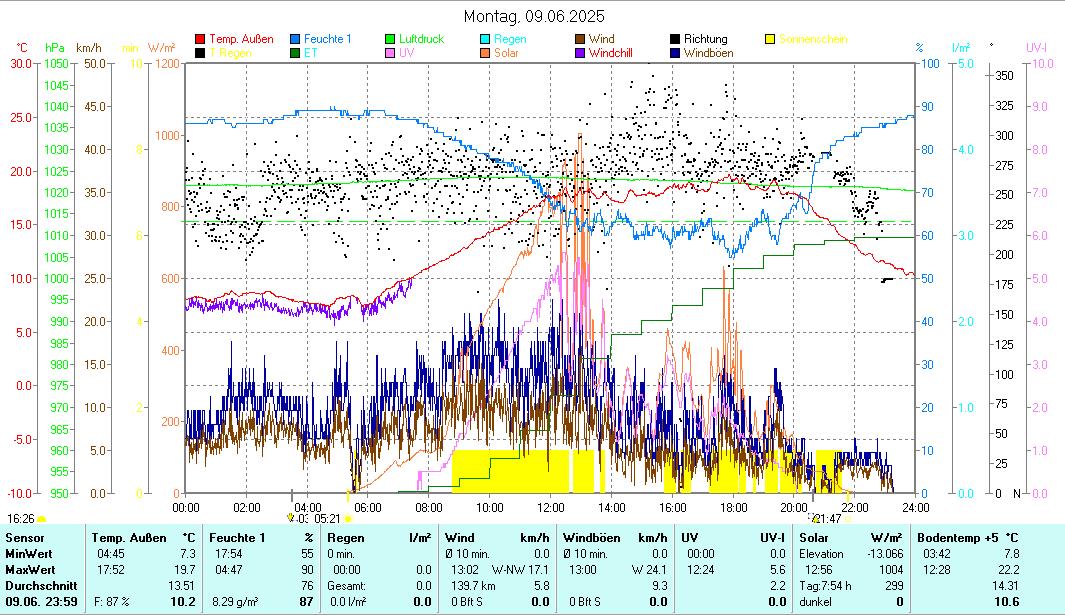Screen dimensions: 1065x615
Task: Click the chart title Montag, 09.06.2025
Action: pyautogui.click(x=534, y=17)
